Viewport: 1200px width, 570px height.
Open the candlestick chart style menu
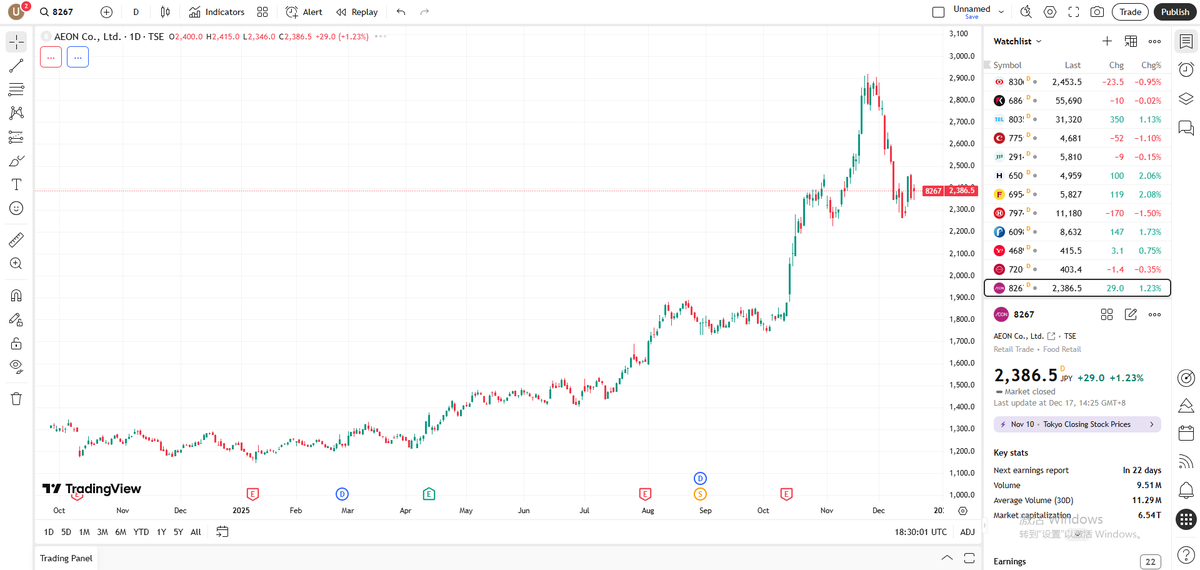165,12
